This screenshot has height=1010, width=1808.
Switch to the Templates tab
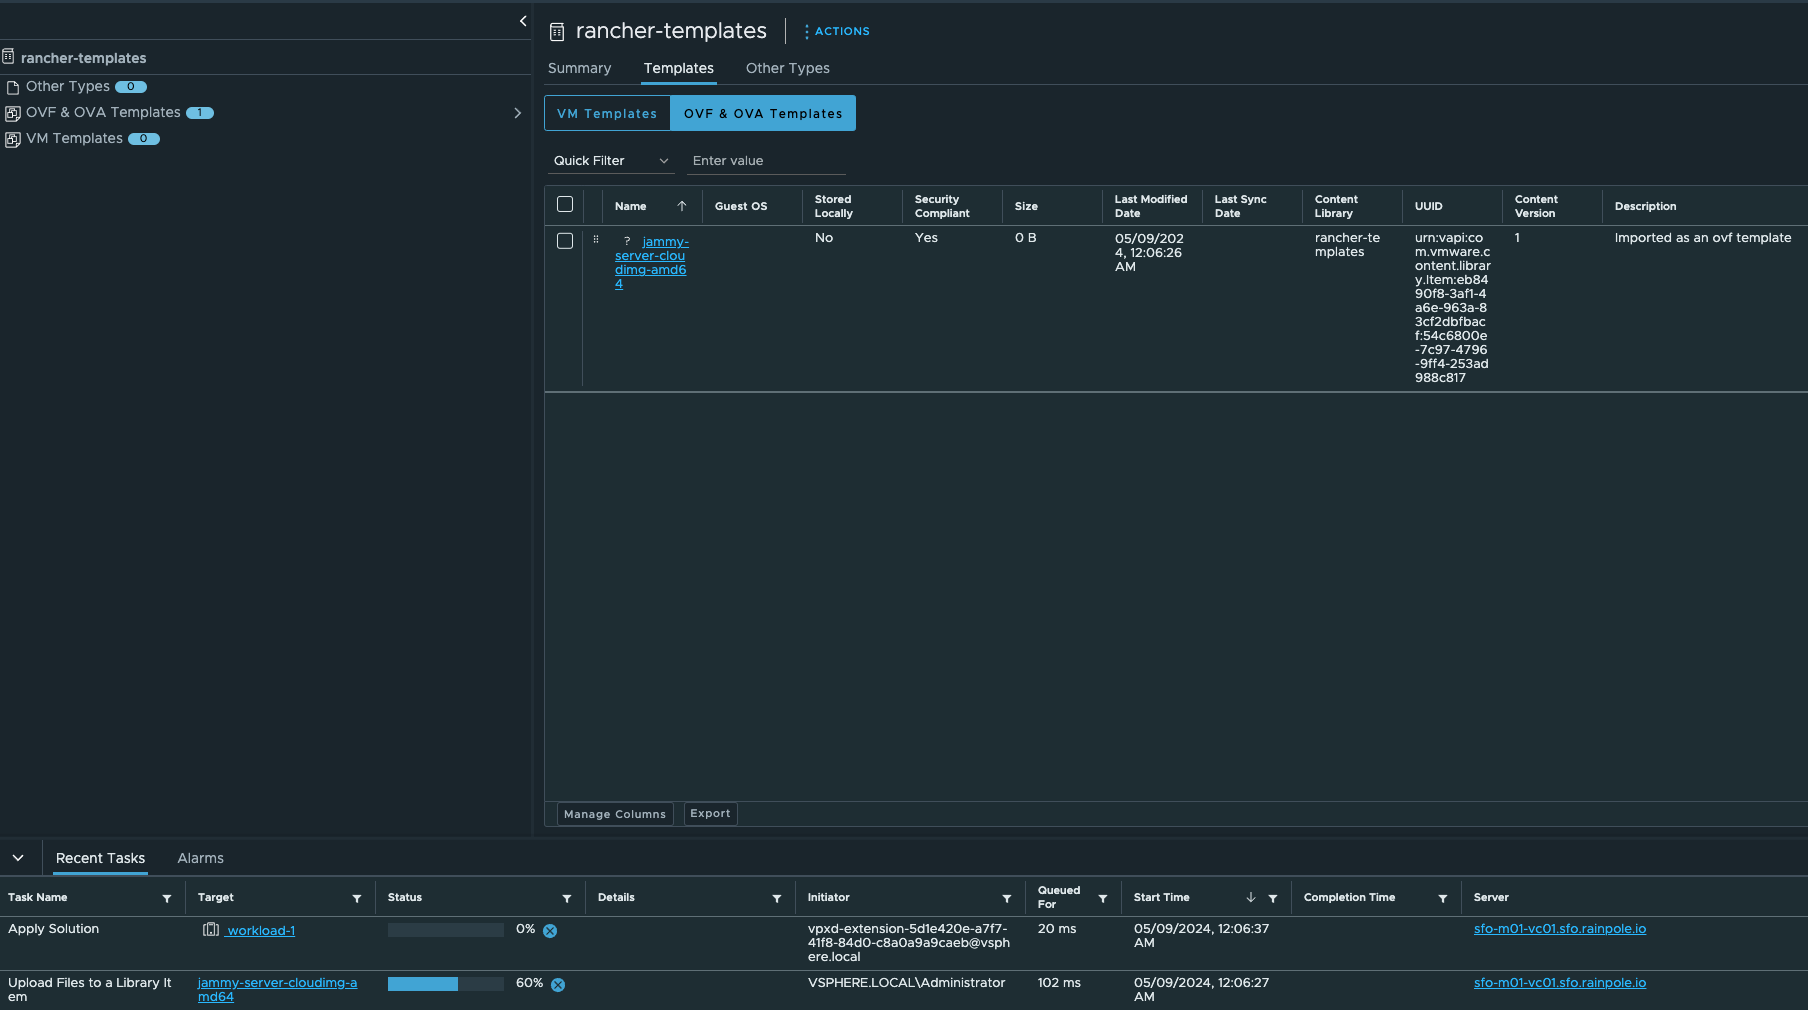click(679, 68)
